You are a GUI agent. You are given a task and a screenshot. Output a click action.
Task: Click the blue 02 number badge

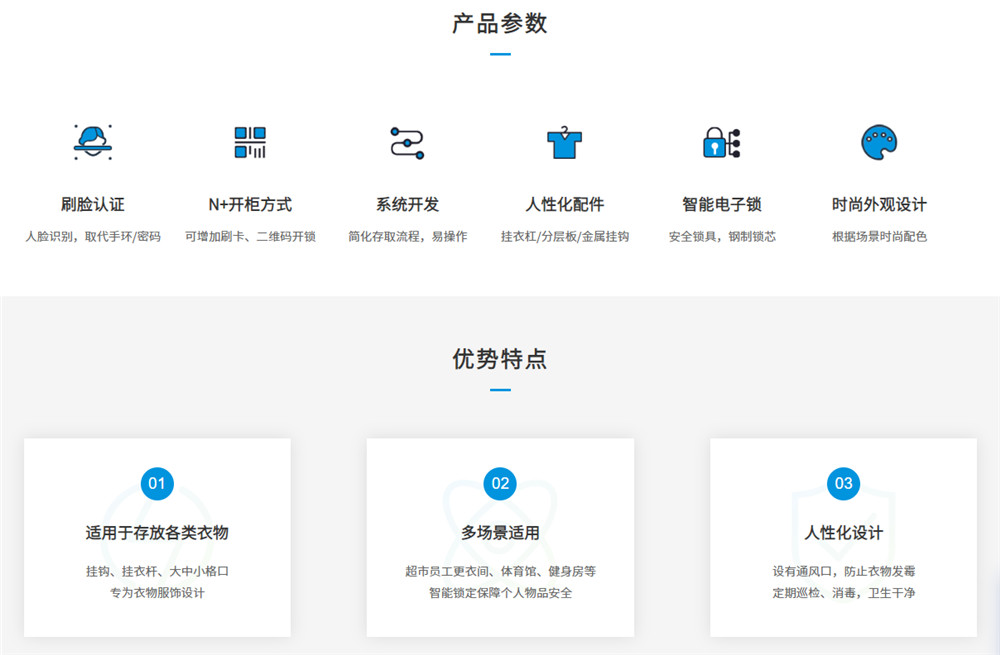pyautogui.click(x=500, y=484)
